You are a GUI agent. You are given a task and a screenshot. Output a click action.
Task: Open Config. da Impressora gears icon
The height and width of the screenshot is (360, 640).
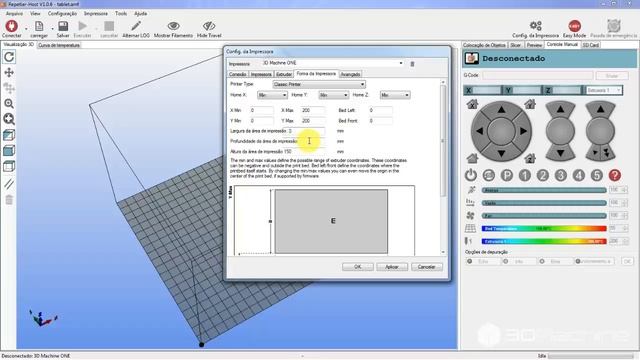(x=536, y=26)
